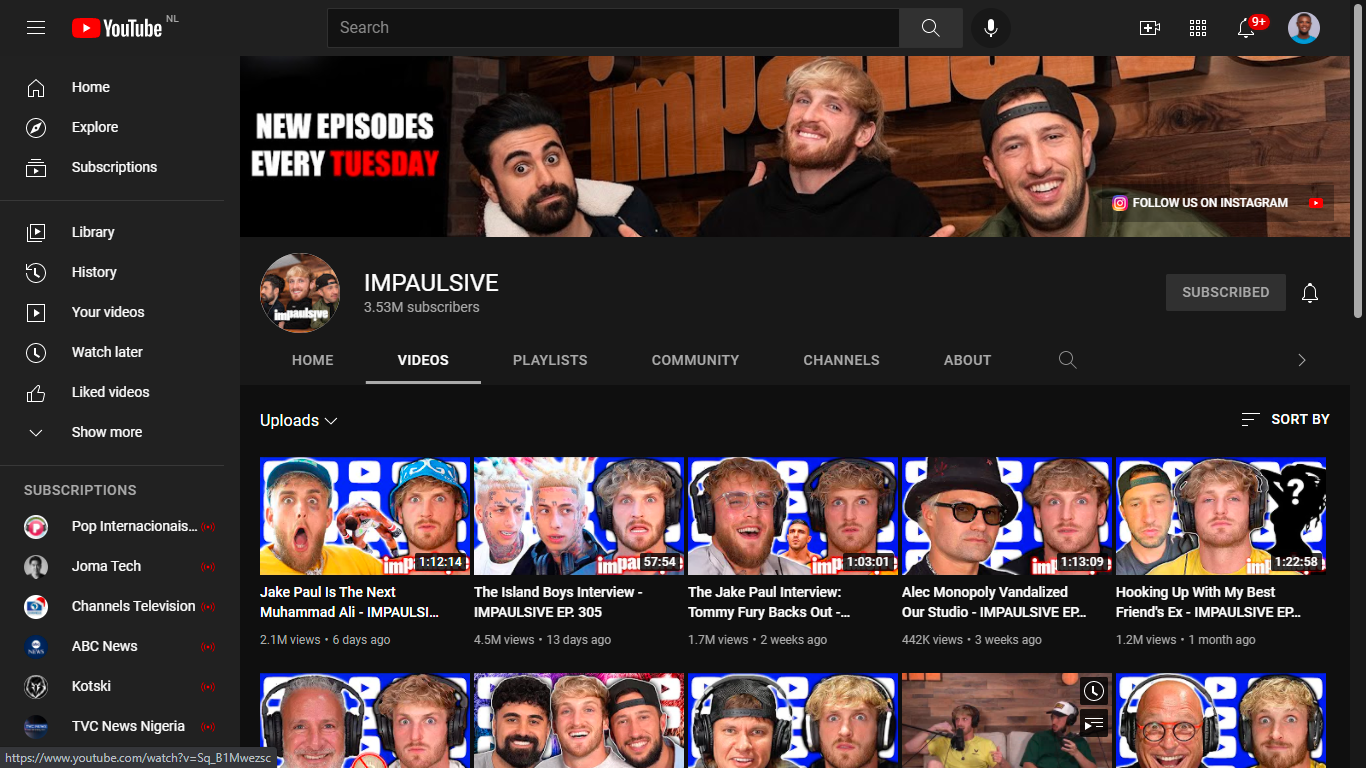The height and width of the screenshot is (768, 1366).
Task: Click the Liked videos thumbs-up icon
Action: (36, 392)
